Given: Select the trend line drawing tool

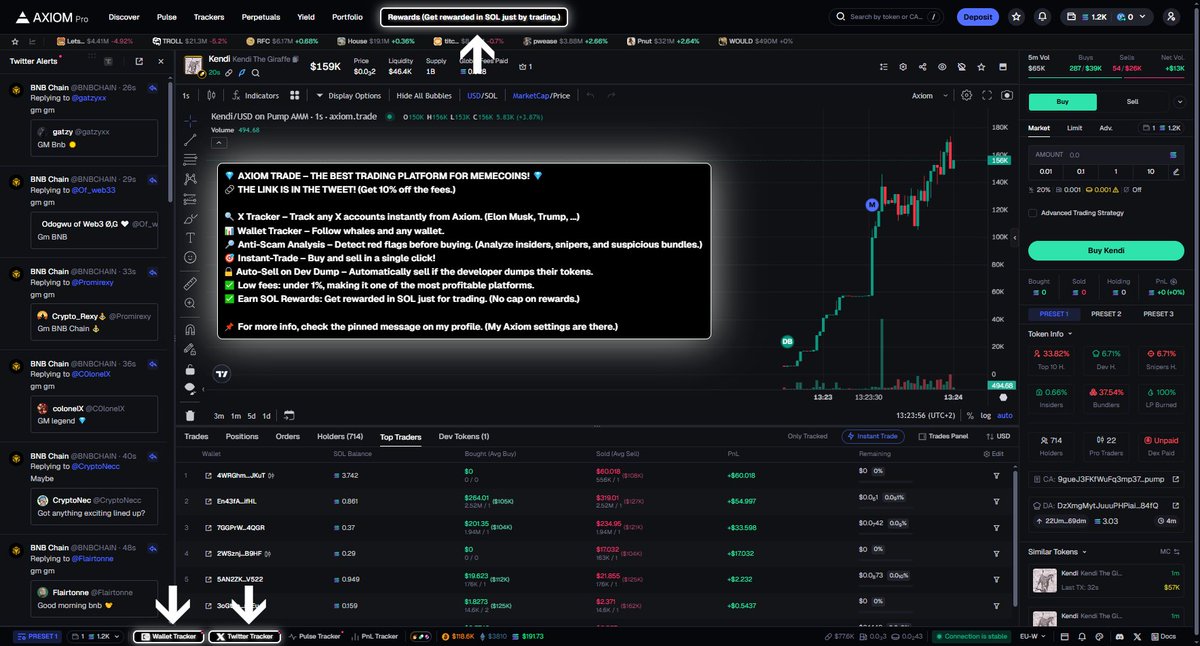Looking at the screenshot, I should pos(190,140).
